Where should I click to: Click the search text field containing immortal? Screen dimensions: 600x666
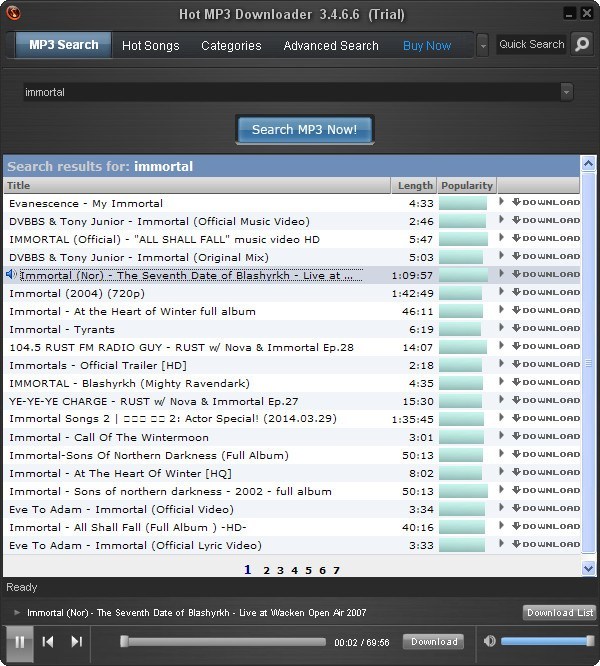(292, 92)
